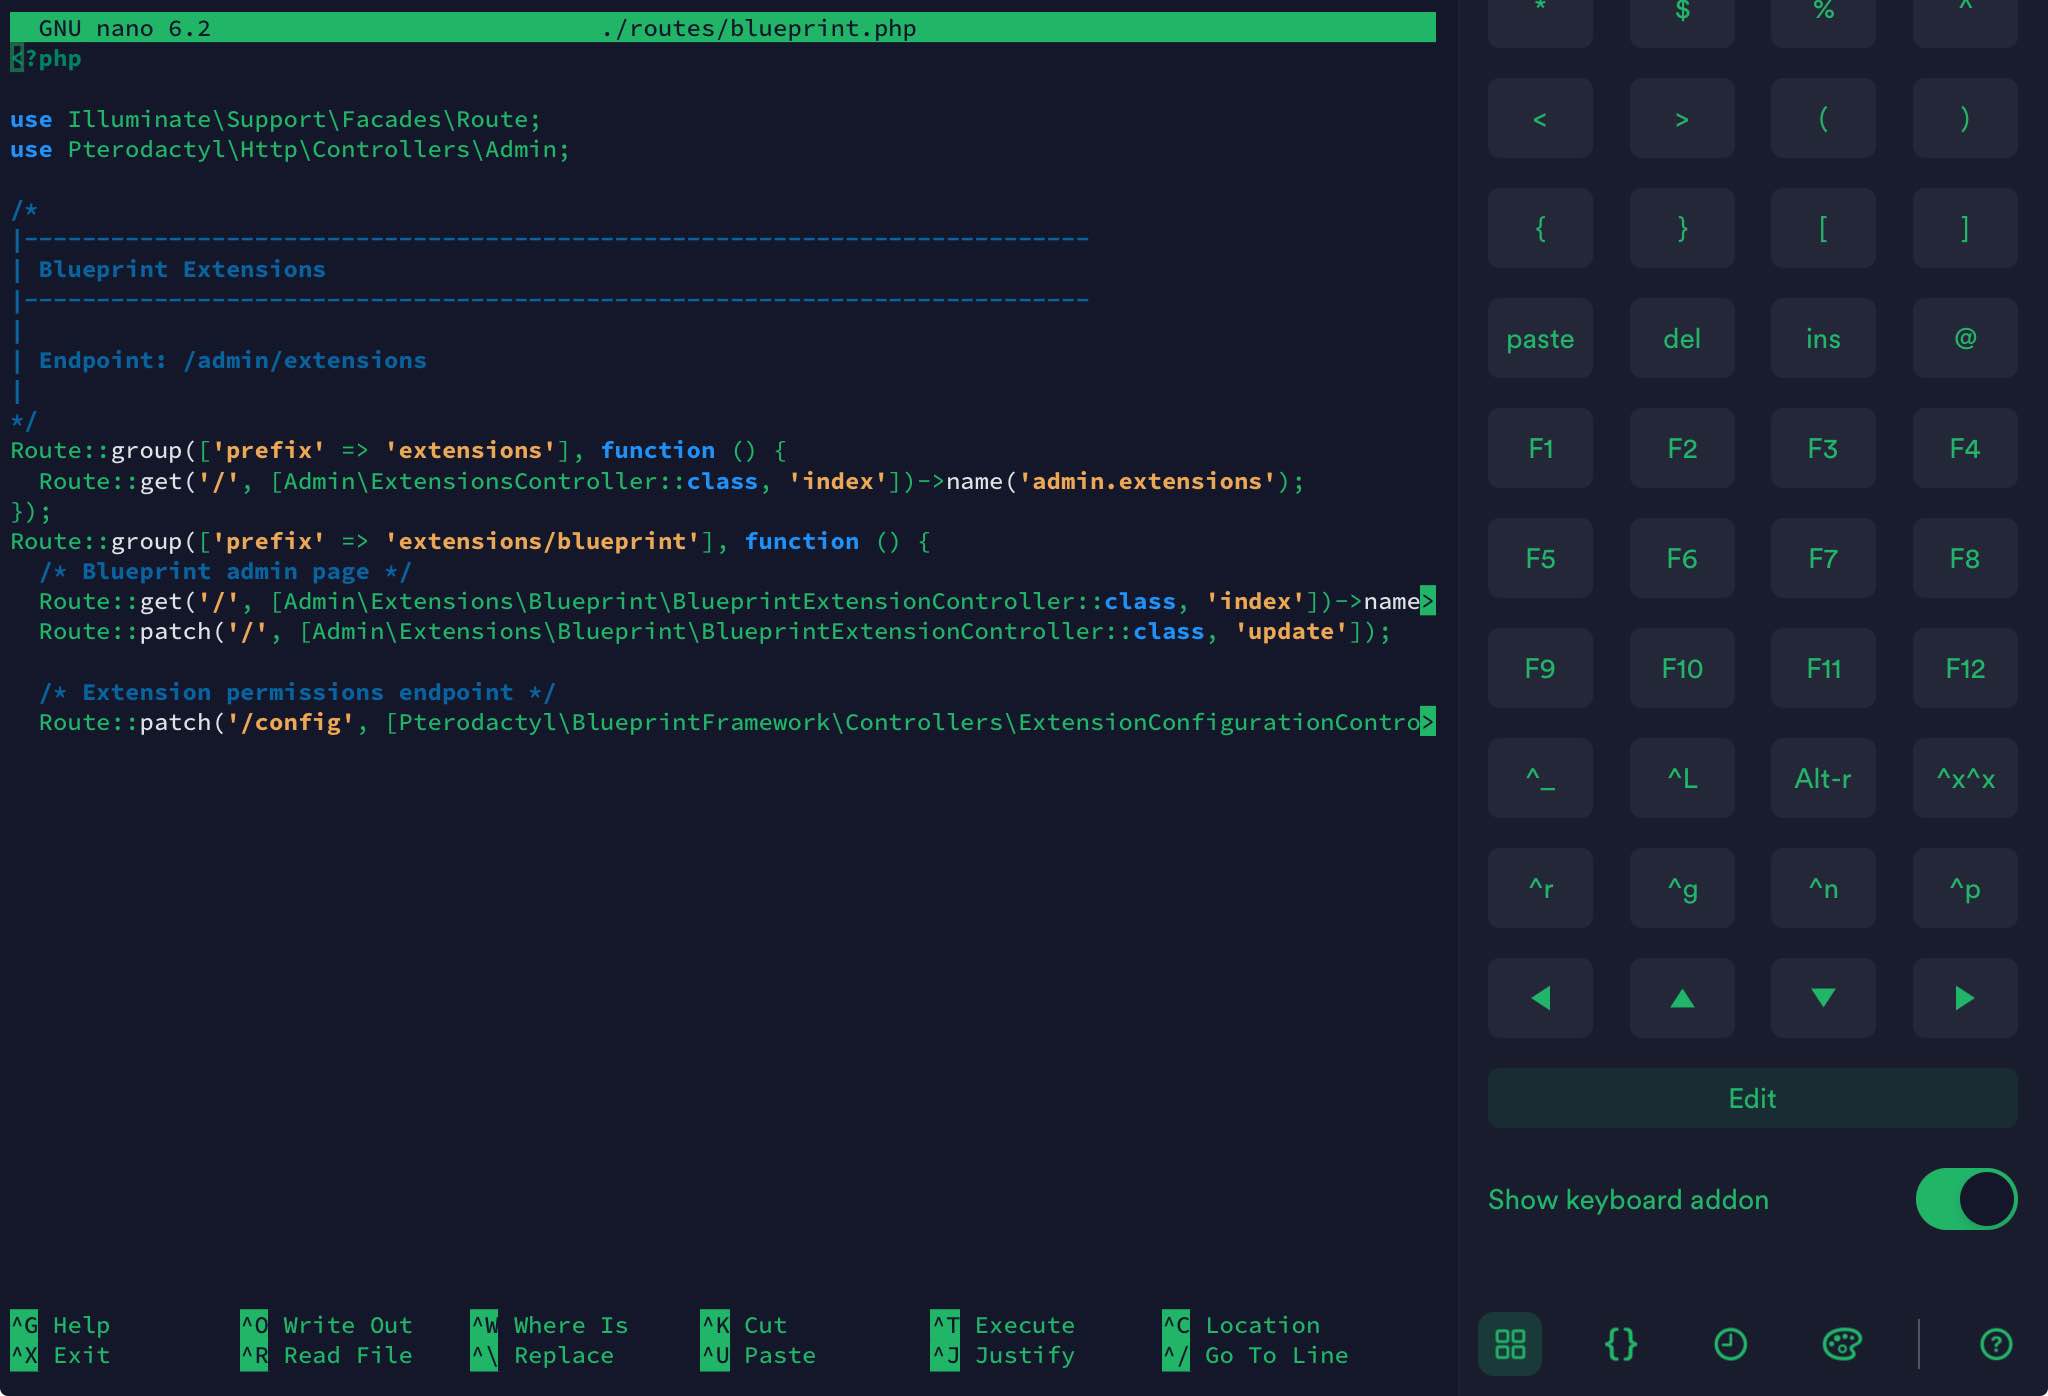Screen dimensions: 2048x1396
Task: Place cursor on 'Blueprint Extensions' comment line
Action: [182, 269]
